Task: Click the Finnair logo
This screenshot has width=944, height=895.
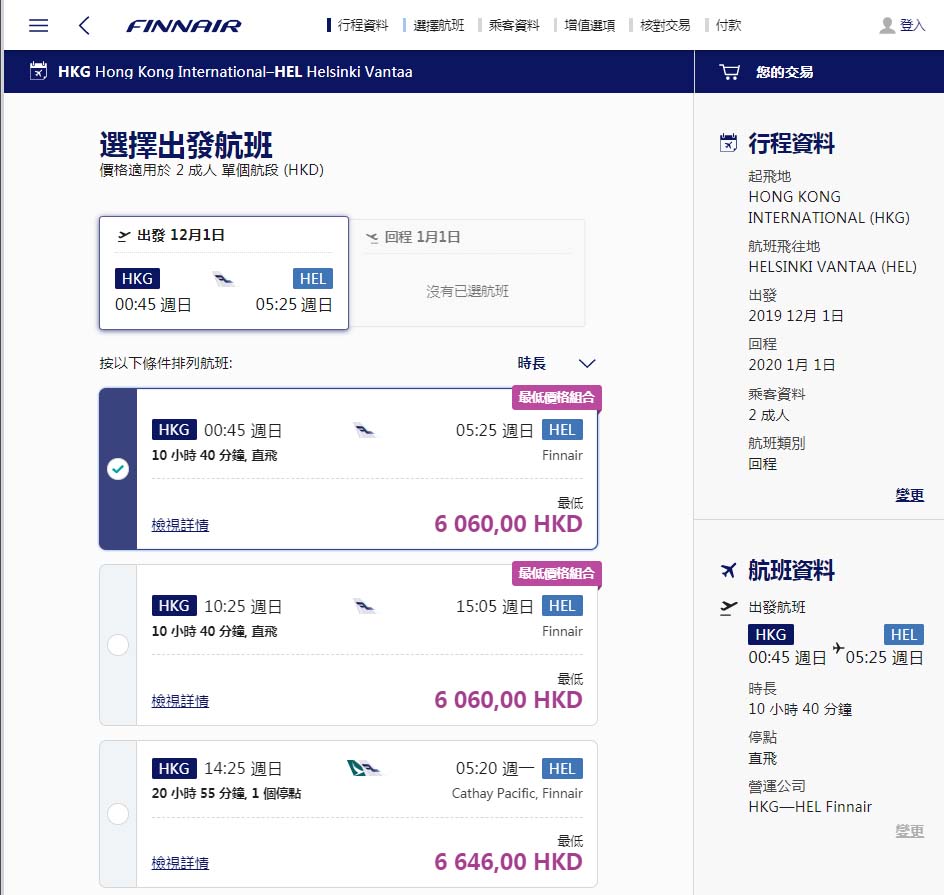Action: [x=184, y=26]
